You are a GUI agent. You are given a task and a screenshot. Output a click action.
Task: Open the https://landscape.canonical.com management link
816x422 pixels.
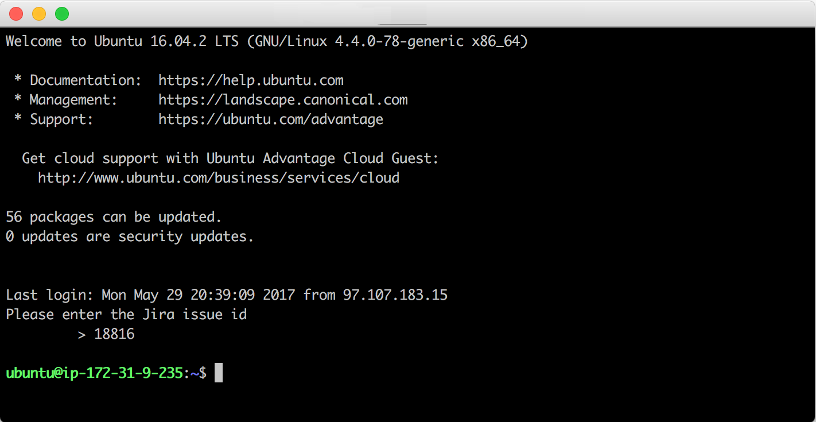tap(283, 100)
